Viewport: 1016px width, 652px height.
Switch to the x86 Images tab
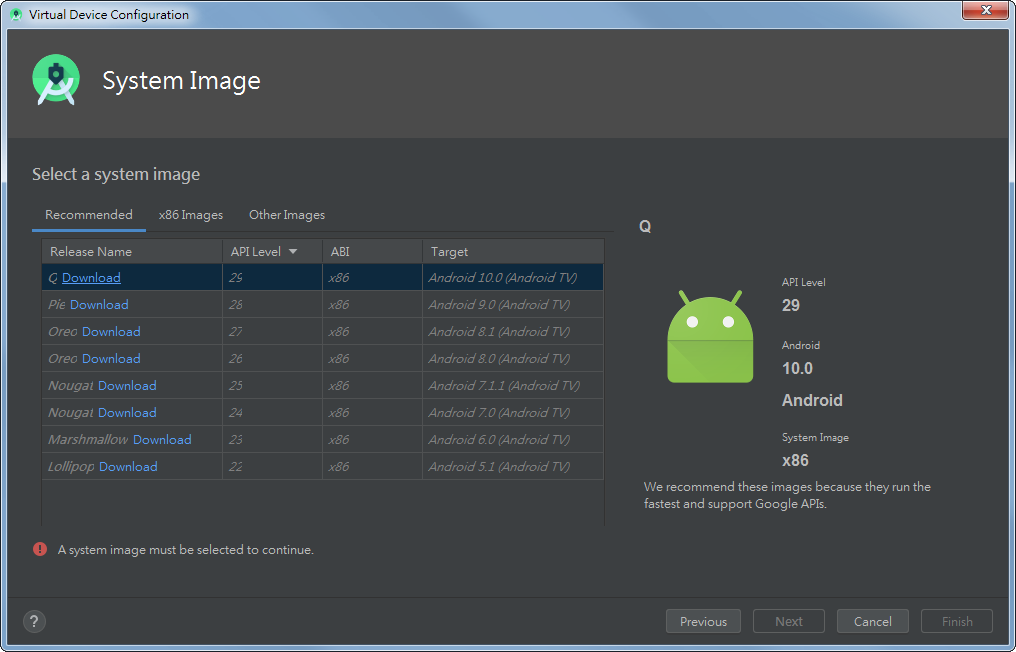tap(190, 215)
